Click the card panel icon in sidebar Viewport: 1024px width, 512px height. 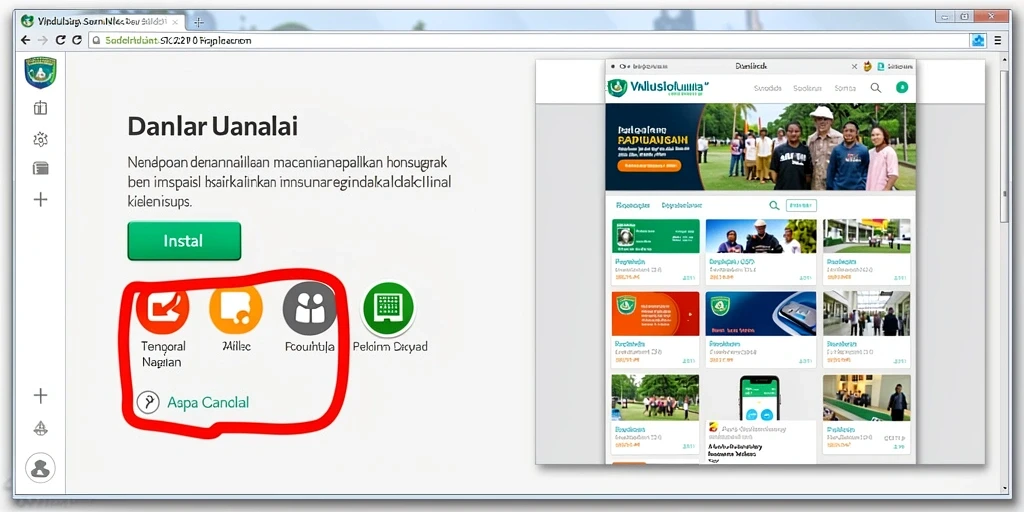[40, 168]
